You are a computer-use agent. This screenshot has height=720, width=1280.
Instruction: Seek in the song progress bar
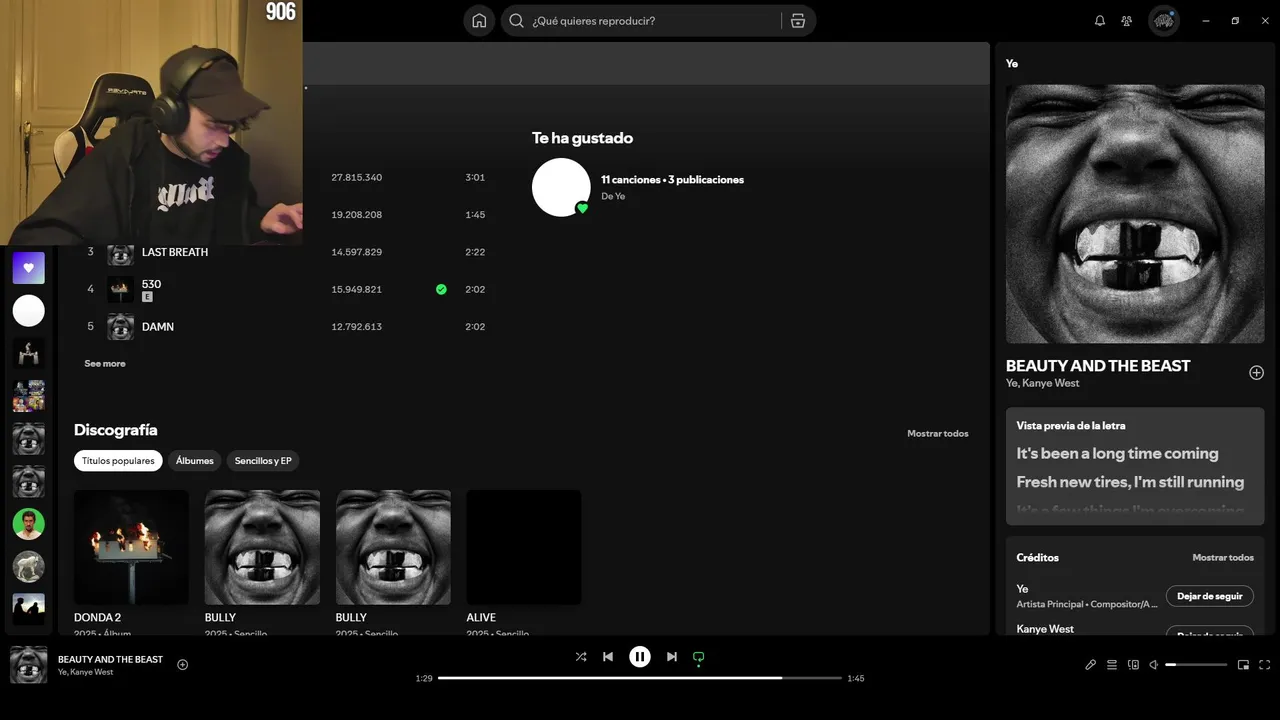(640, 678)
